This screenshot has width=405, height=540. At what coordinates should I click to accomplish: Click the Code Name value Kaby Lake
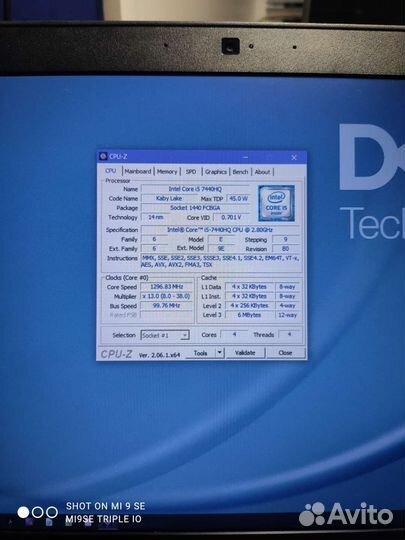169,198
